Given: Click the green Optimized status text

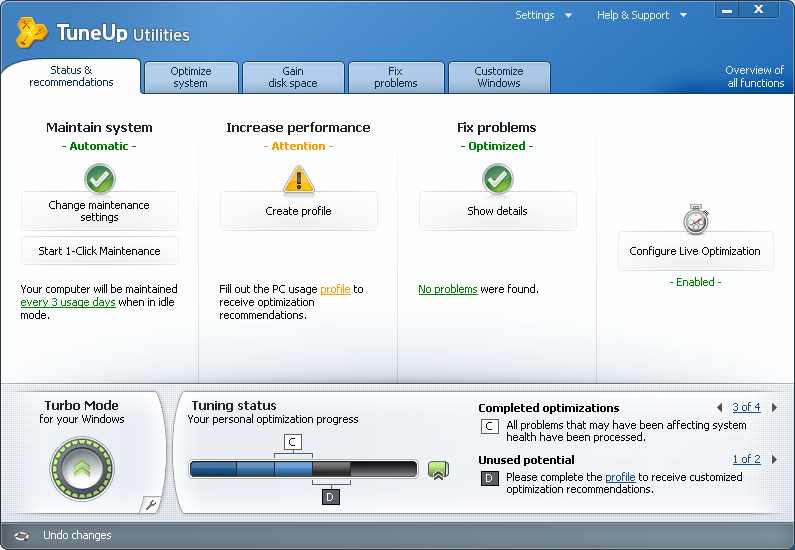Looking at the screenshot, I should (x=497, y=146).
